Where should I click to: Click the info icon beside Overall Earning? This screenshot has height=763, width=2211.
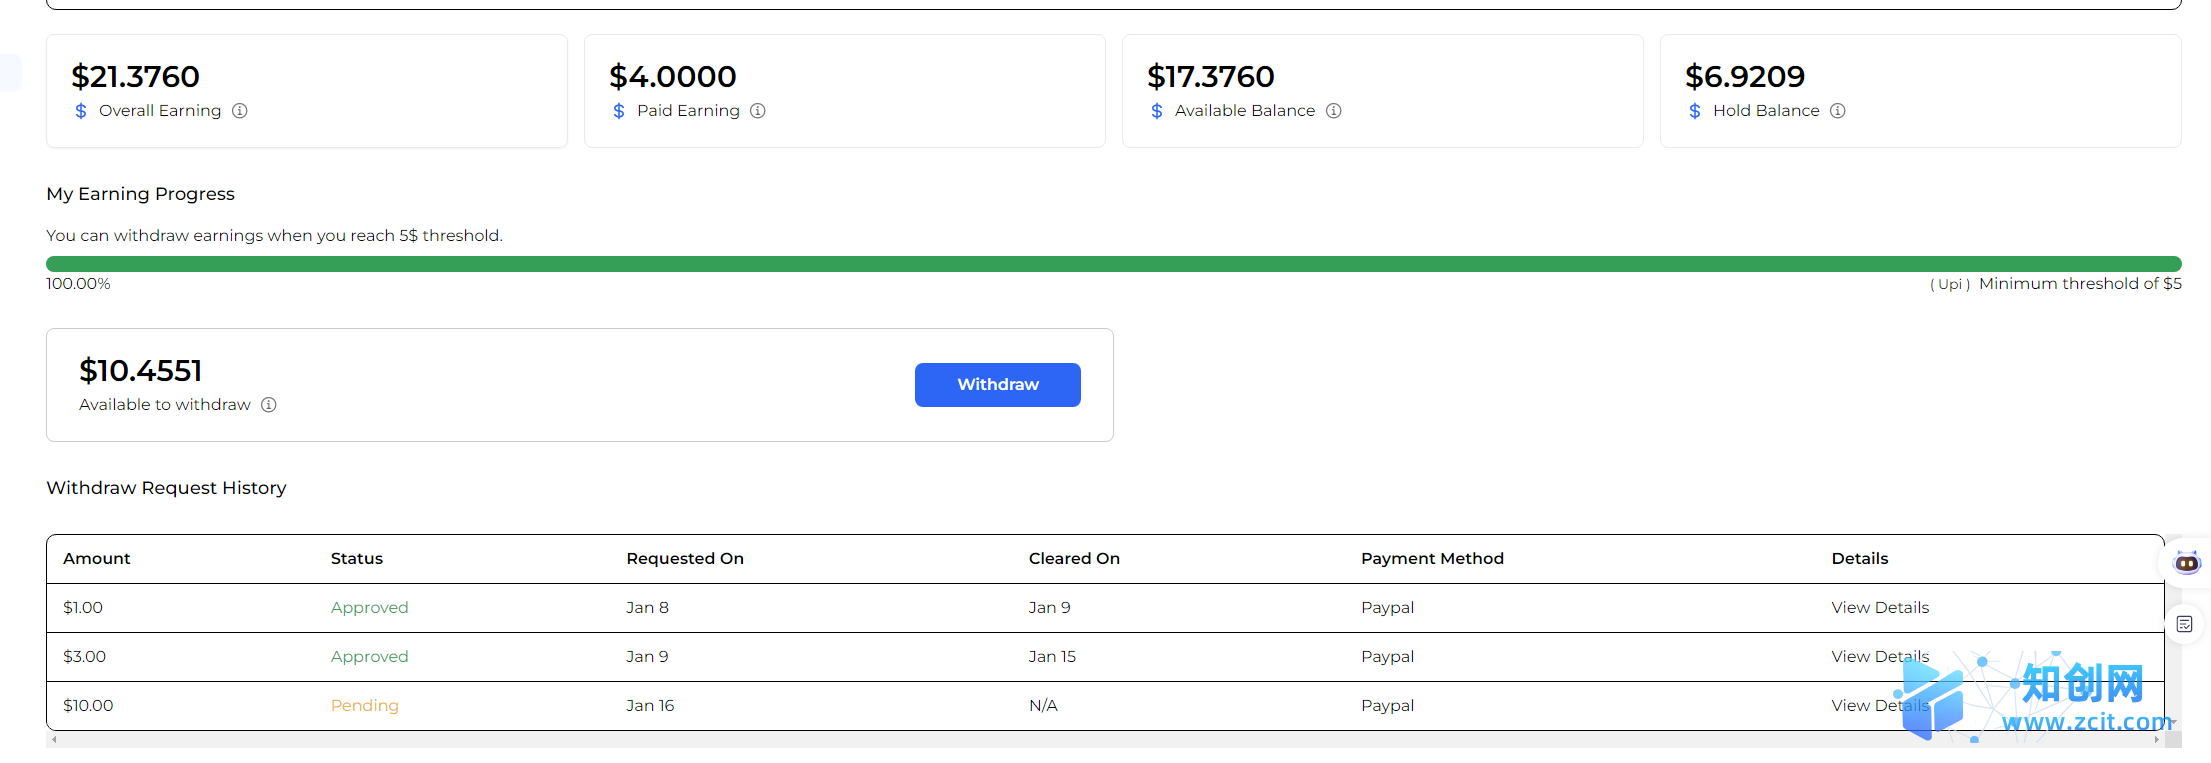tap(240, 111)
